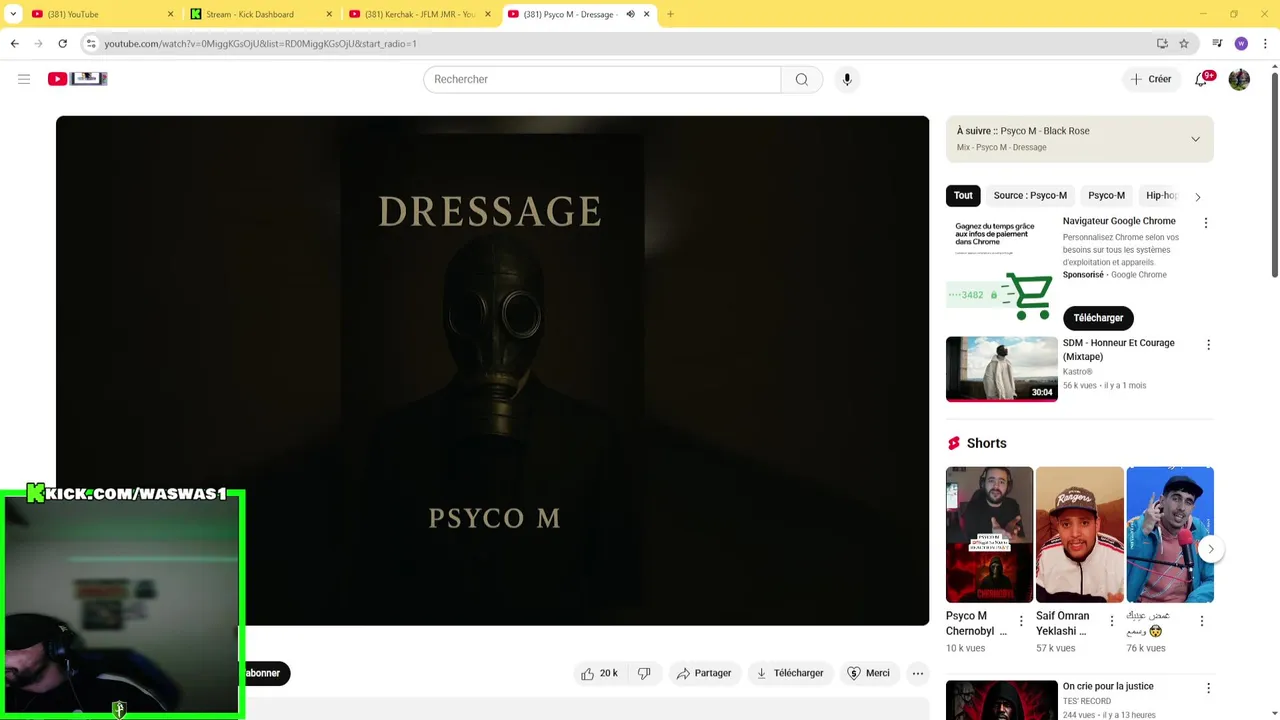
Task: Go back with the browser arrow
Action: pyautogui.click(x=14, y=43)
